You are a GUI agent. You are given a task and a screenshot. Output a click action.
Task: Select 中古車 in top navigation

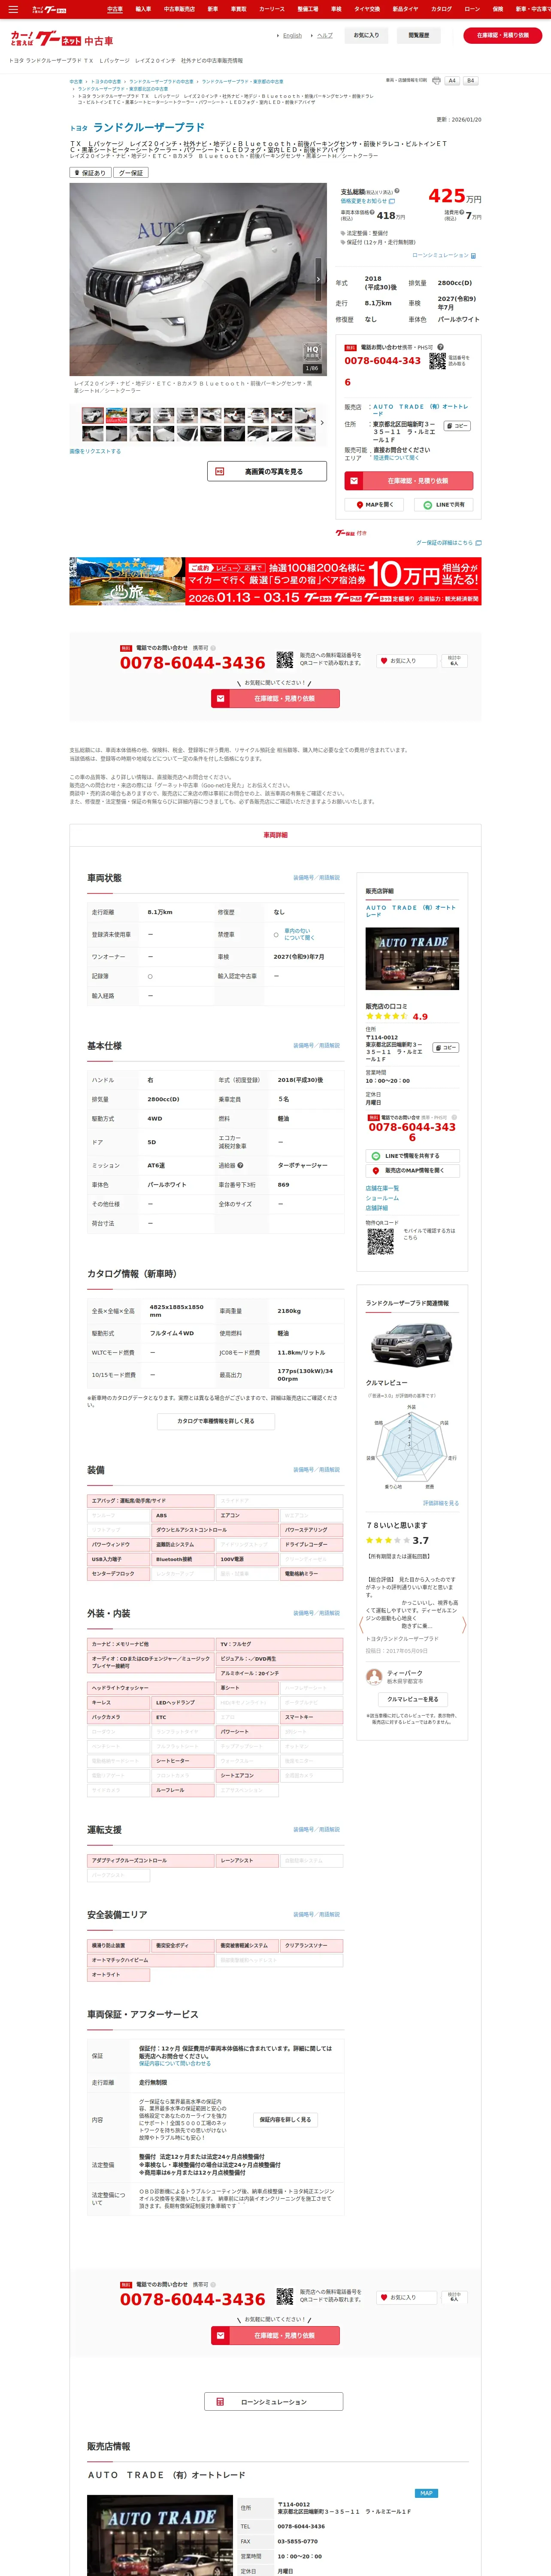[x=115, y=9]
